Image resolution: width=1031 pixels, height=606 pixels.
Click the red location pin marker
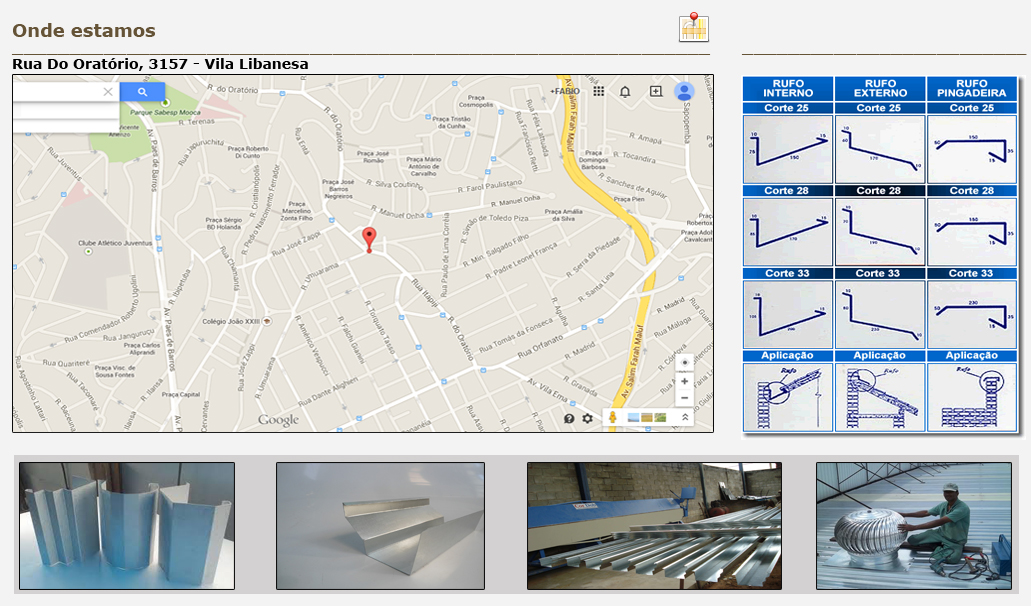(x=369, y=238)
